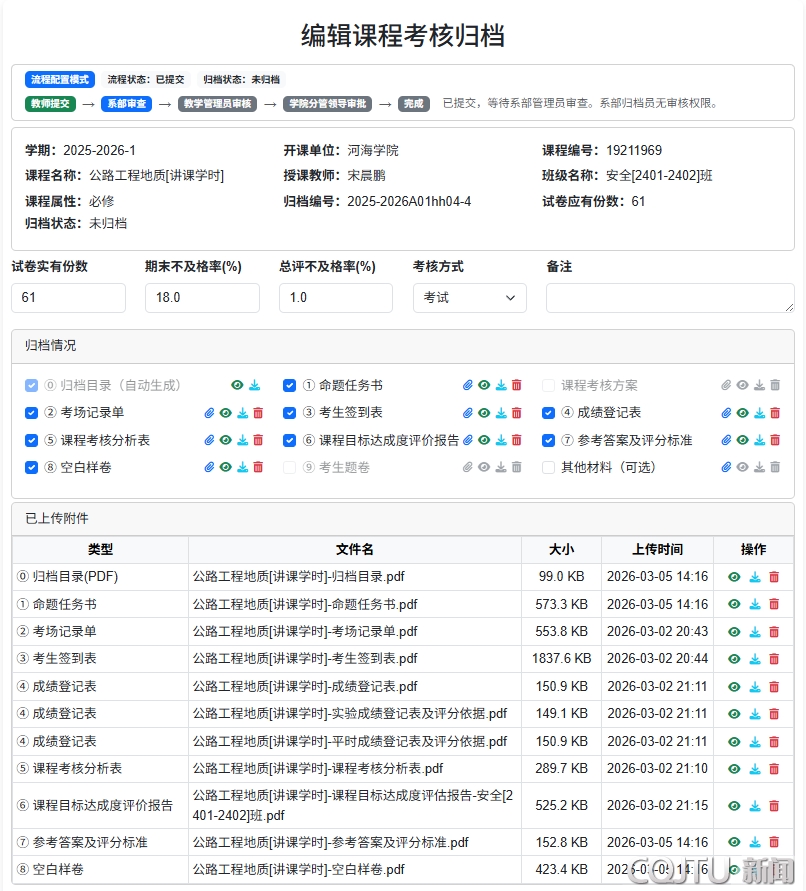Image resolution: width=806 pixels, height=891 pixels.
Task: Open the 考核方式 dropdown showing 考试
Action: point(469,298)
